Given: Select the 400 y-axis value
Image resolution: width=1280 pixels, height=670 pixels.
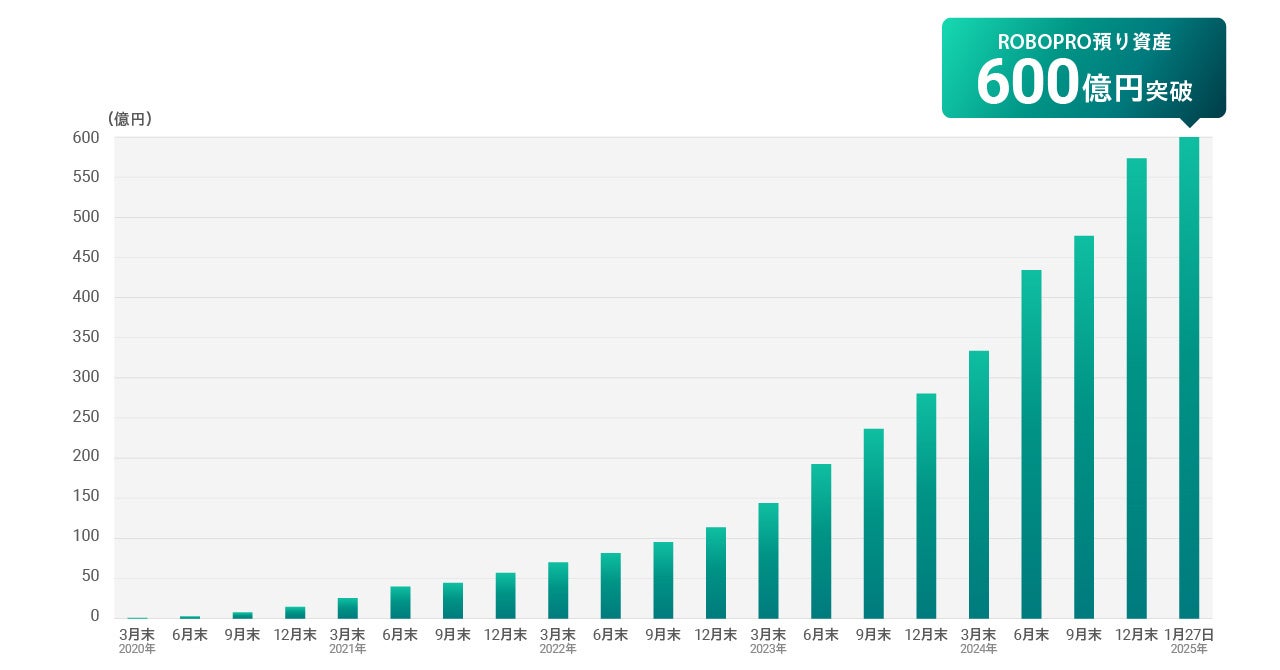Looking at the screenshot, I should coord(85,298).
